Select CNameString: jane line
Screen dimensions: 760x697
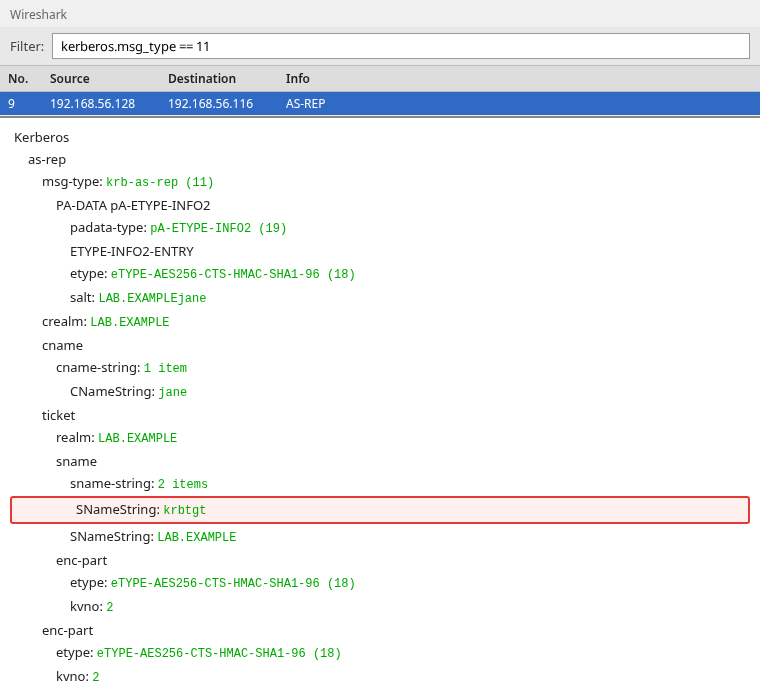coord(128,392)
